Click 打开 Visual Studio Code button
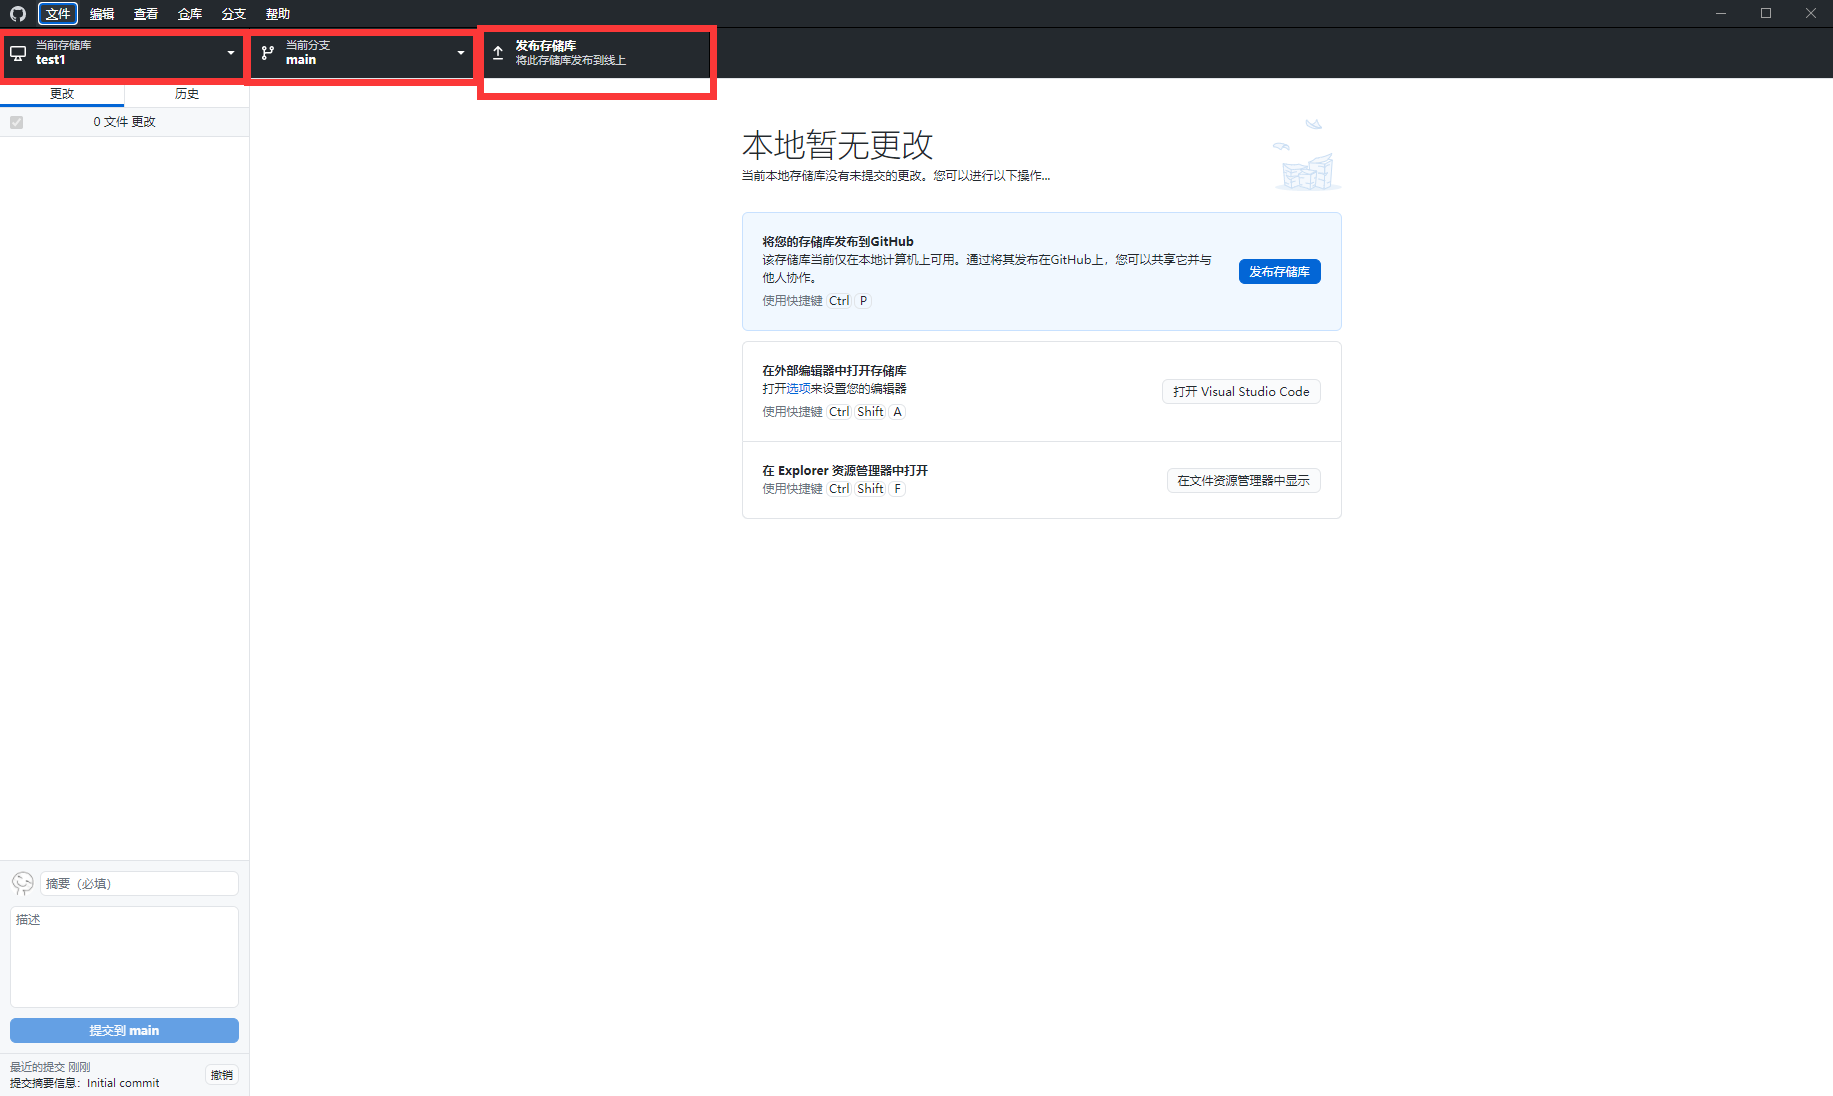Screen dimensions: 1833x1096 pos(1240,391)
